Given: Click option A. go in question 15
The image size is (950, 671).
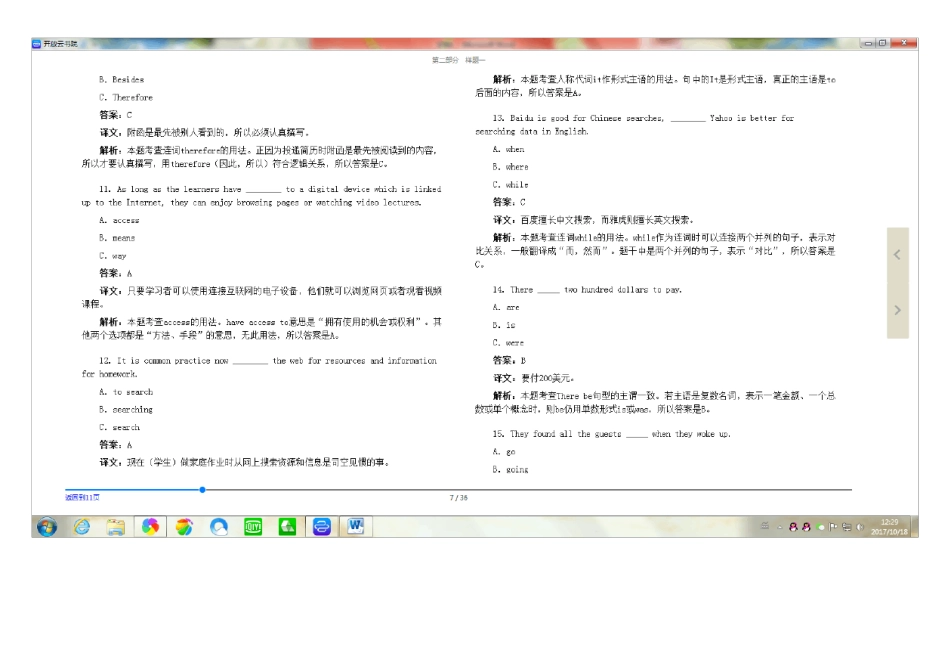Looking at the screenshot, I should click(504, 451).
